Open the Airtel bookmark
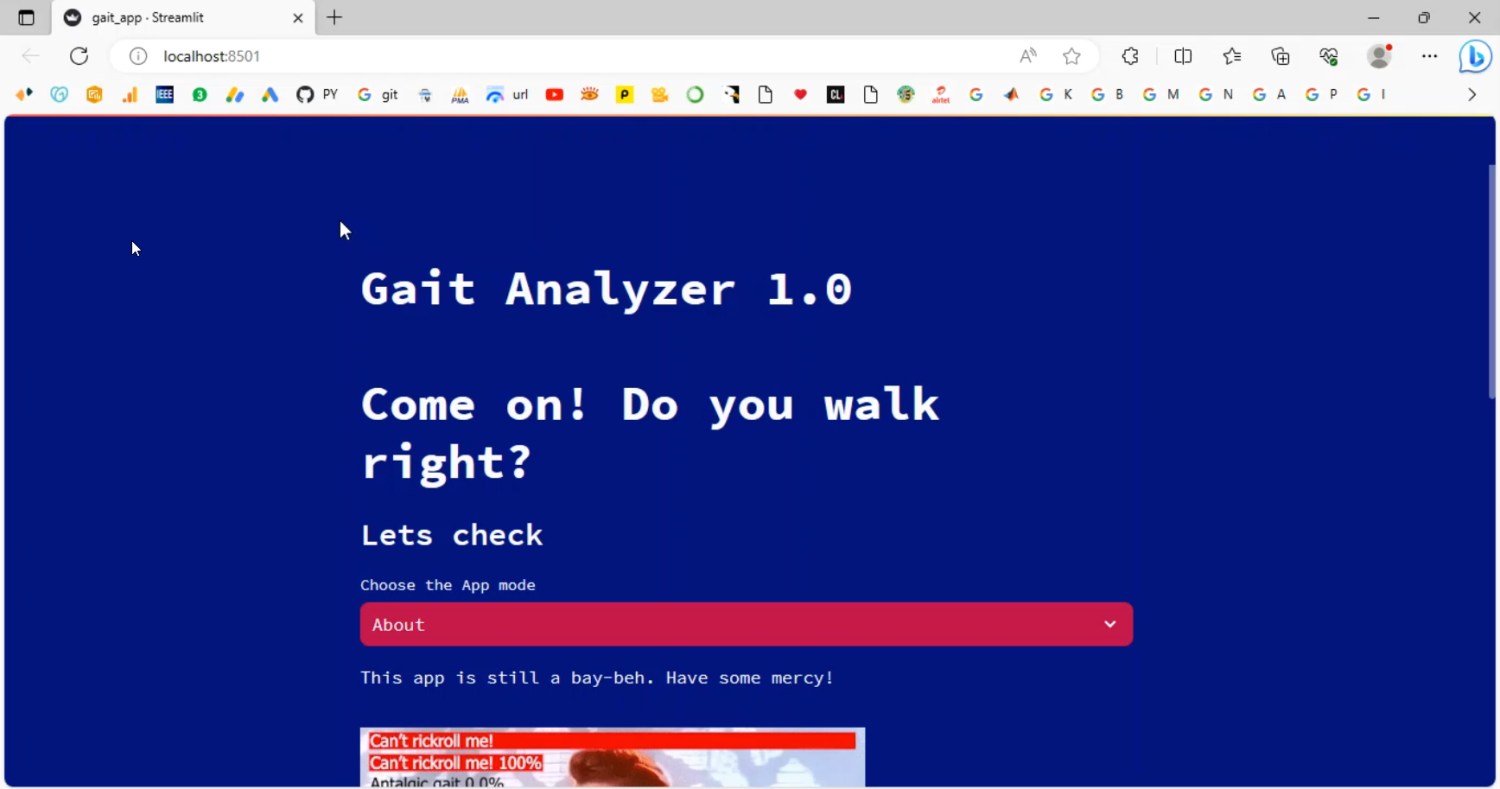This screenshot has height=789, width=1500. tap(940, 94)
